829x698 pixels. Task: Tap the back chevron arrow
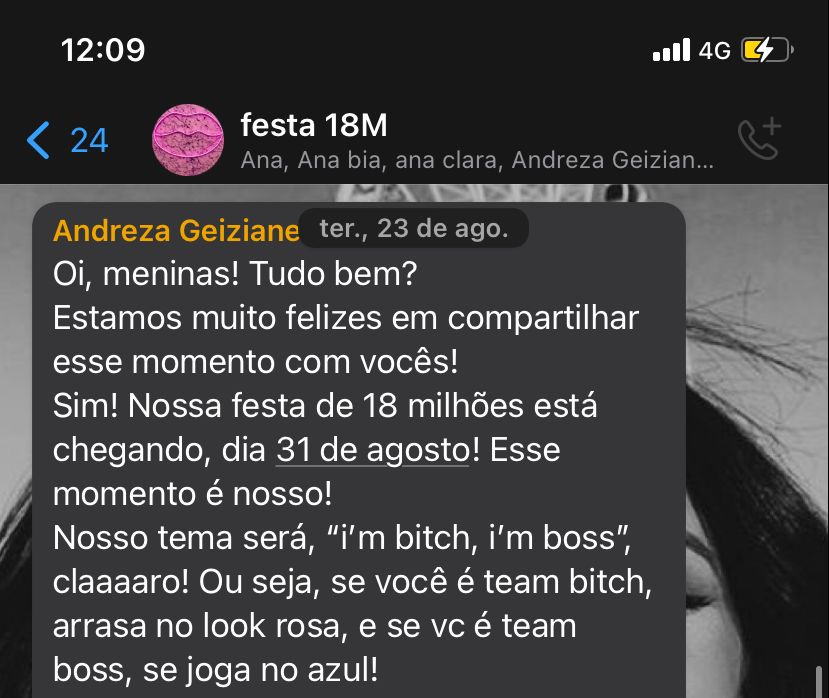(38, 140)
